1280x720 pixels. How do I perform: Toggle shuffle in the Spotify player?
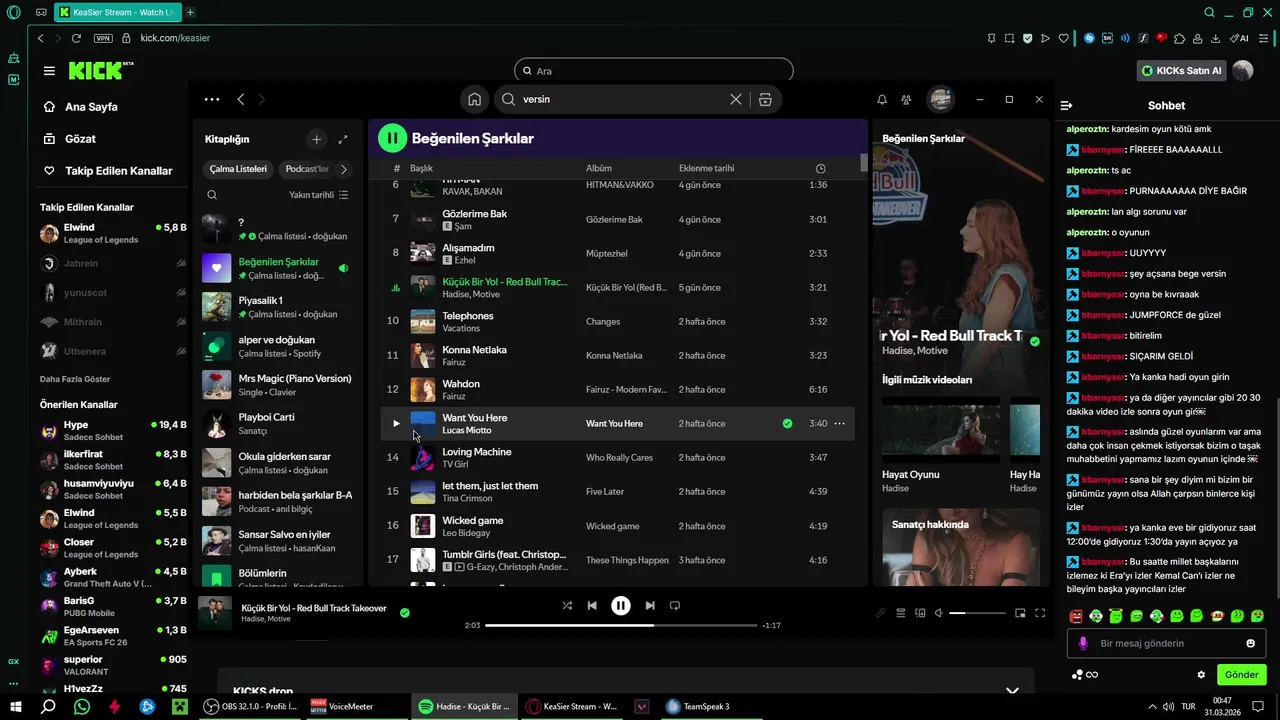pos(567,605)
